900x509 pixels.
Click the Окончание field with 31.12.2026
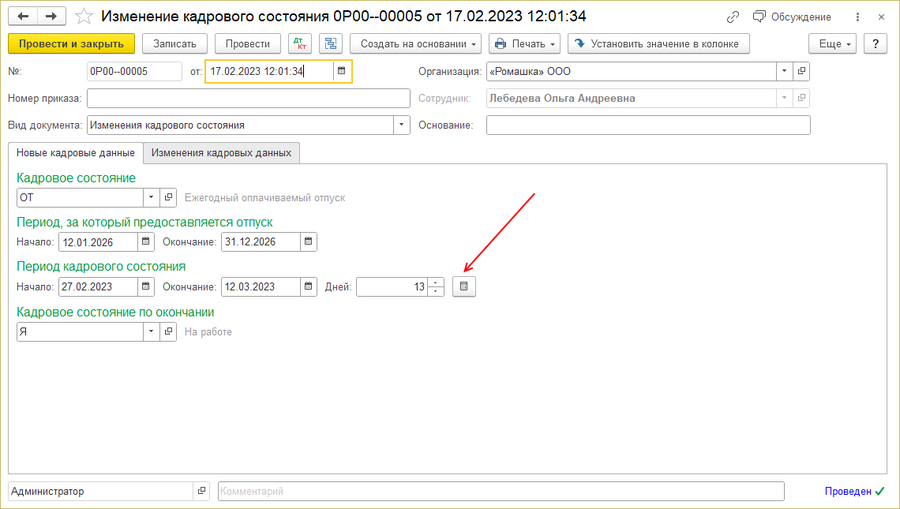[x=261, y=242]
